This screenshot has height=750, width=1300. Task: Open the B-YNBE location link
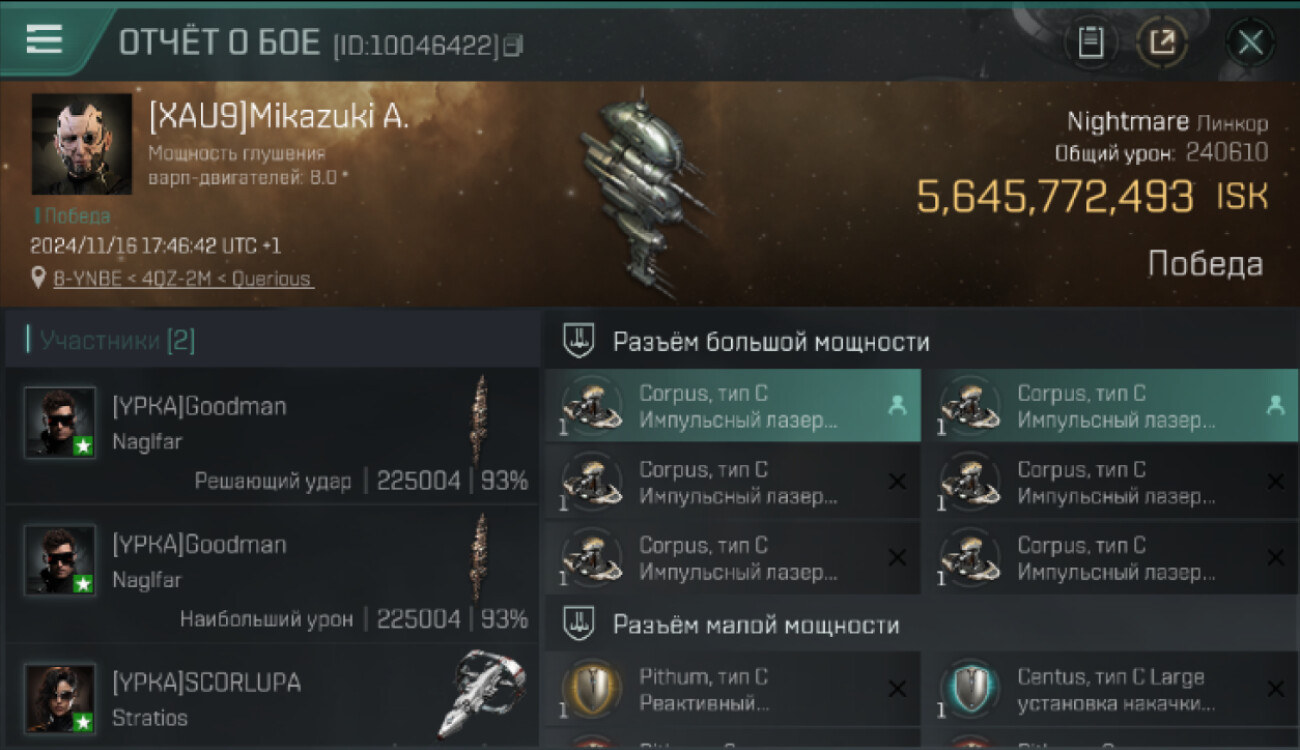pyautogui.click(x=183, y=279)
